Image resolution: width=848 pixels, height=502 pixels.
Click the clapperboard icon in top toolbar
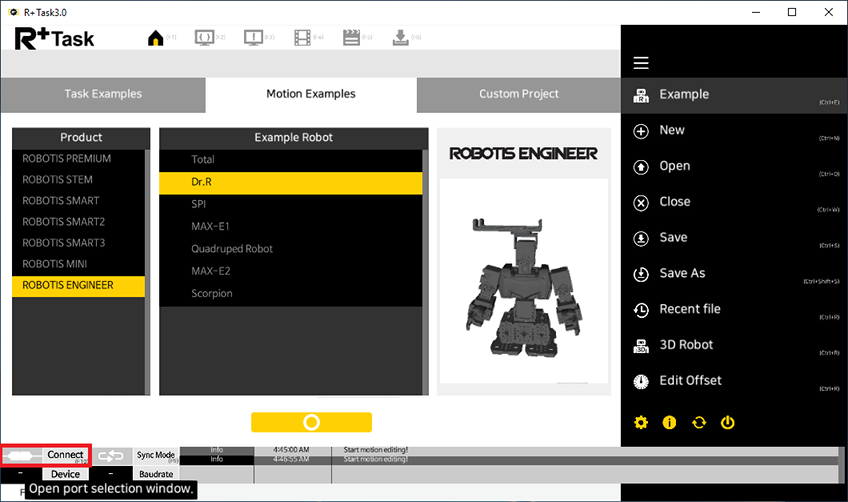coord(351,38)
